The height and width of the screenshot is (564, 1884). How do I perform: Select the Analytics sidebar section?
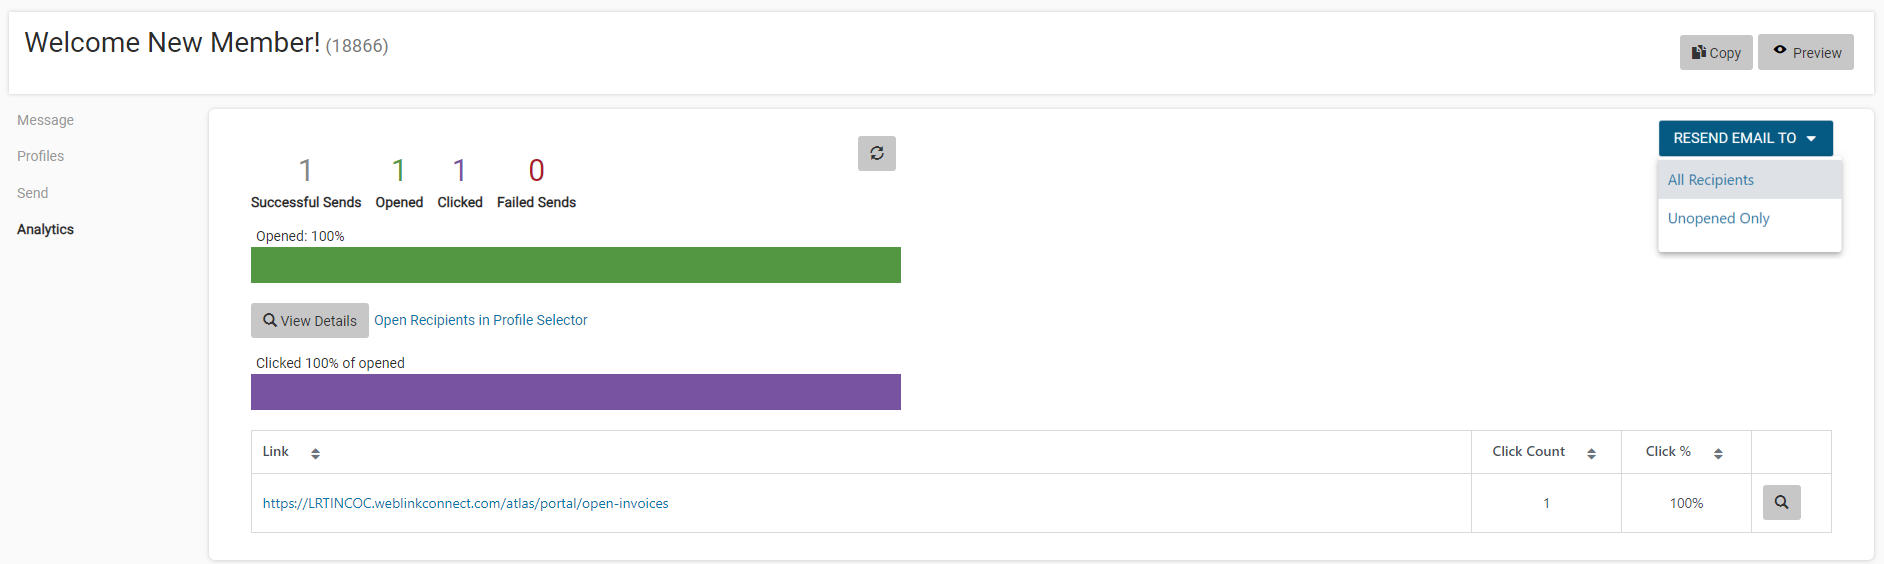pos(45,229)
